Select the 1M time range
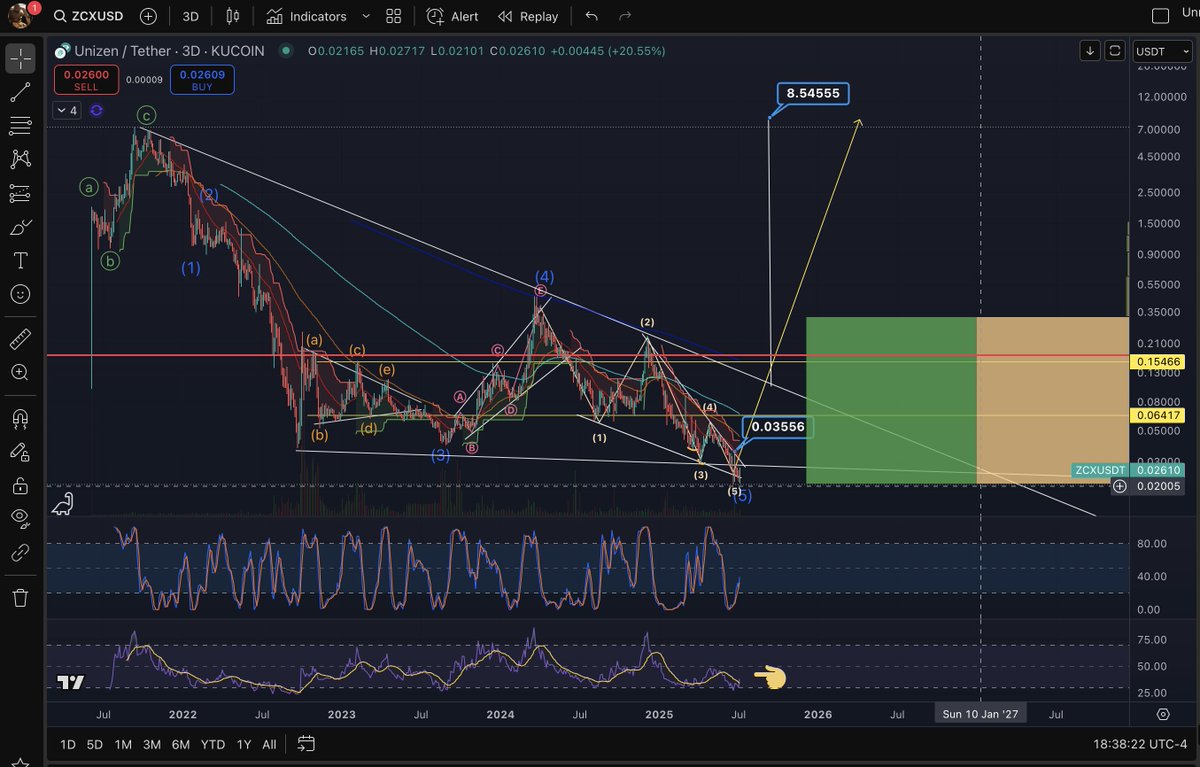The height and width of the screenshot is (767, 1200). click(123, 744)
